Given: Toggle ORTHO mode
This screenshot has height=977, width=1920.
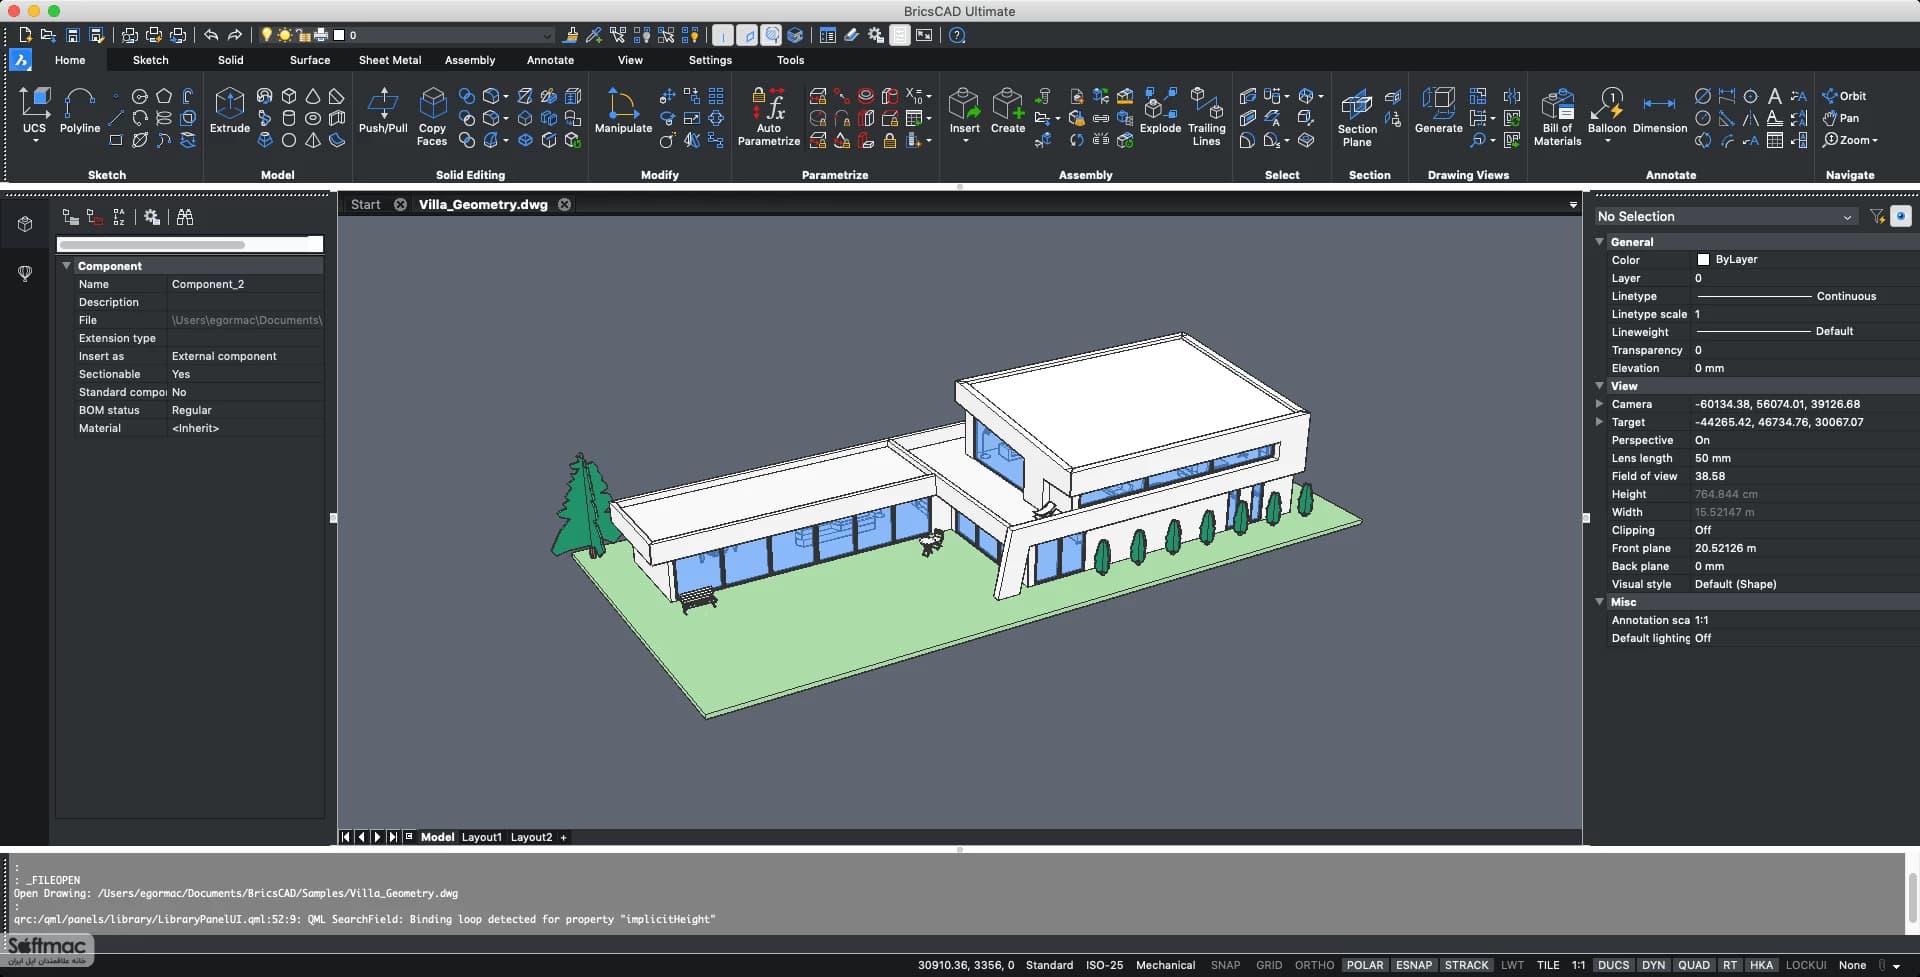Looking at the screenshot, I should pos(1314,965).
